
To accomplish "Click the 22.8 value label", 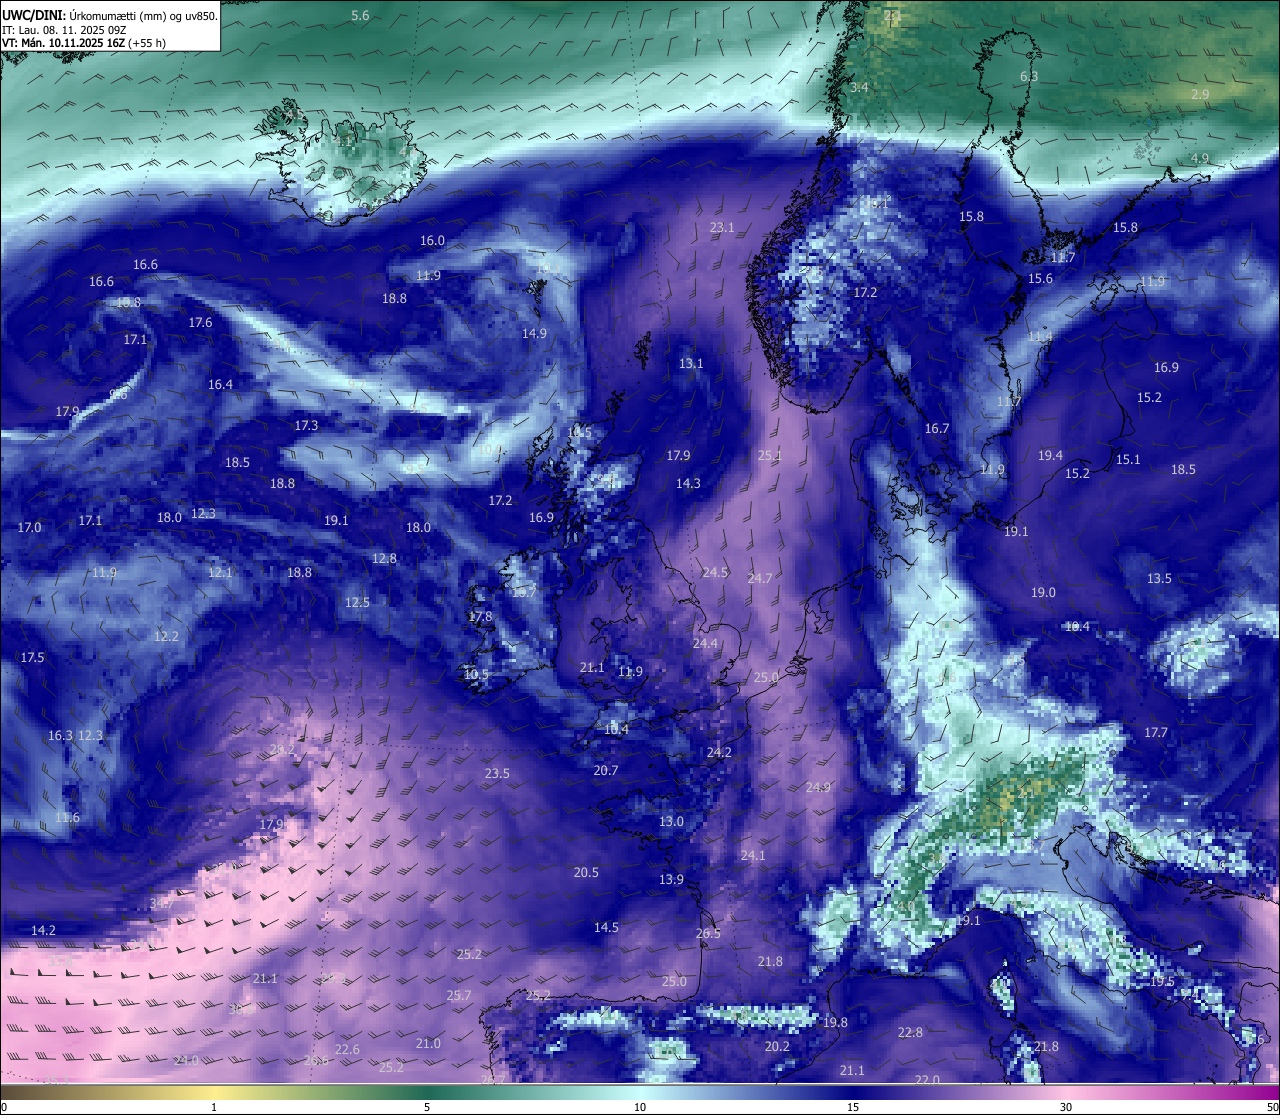I will [910, 1033].
